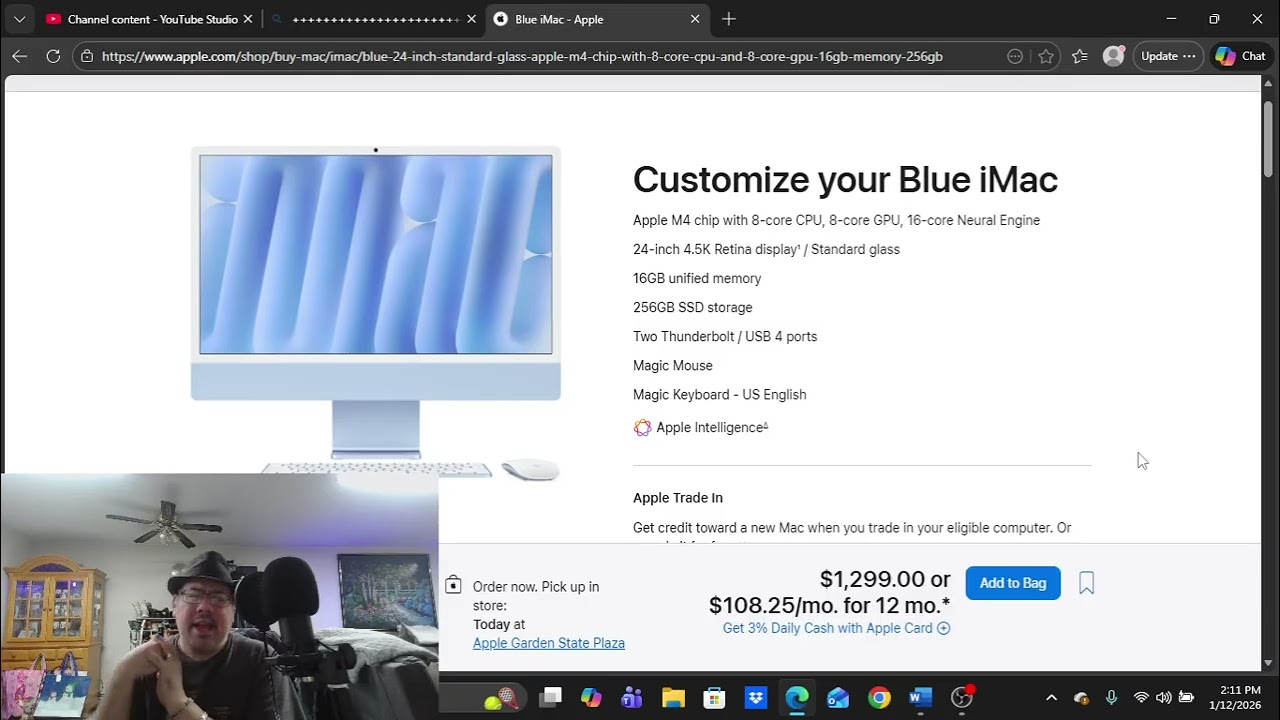This screenshot has width=1280, height=720.
Task: Open Google Chrome from the taskbar
Action: (x=879, y=697)
